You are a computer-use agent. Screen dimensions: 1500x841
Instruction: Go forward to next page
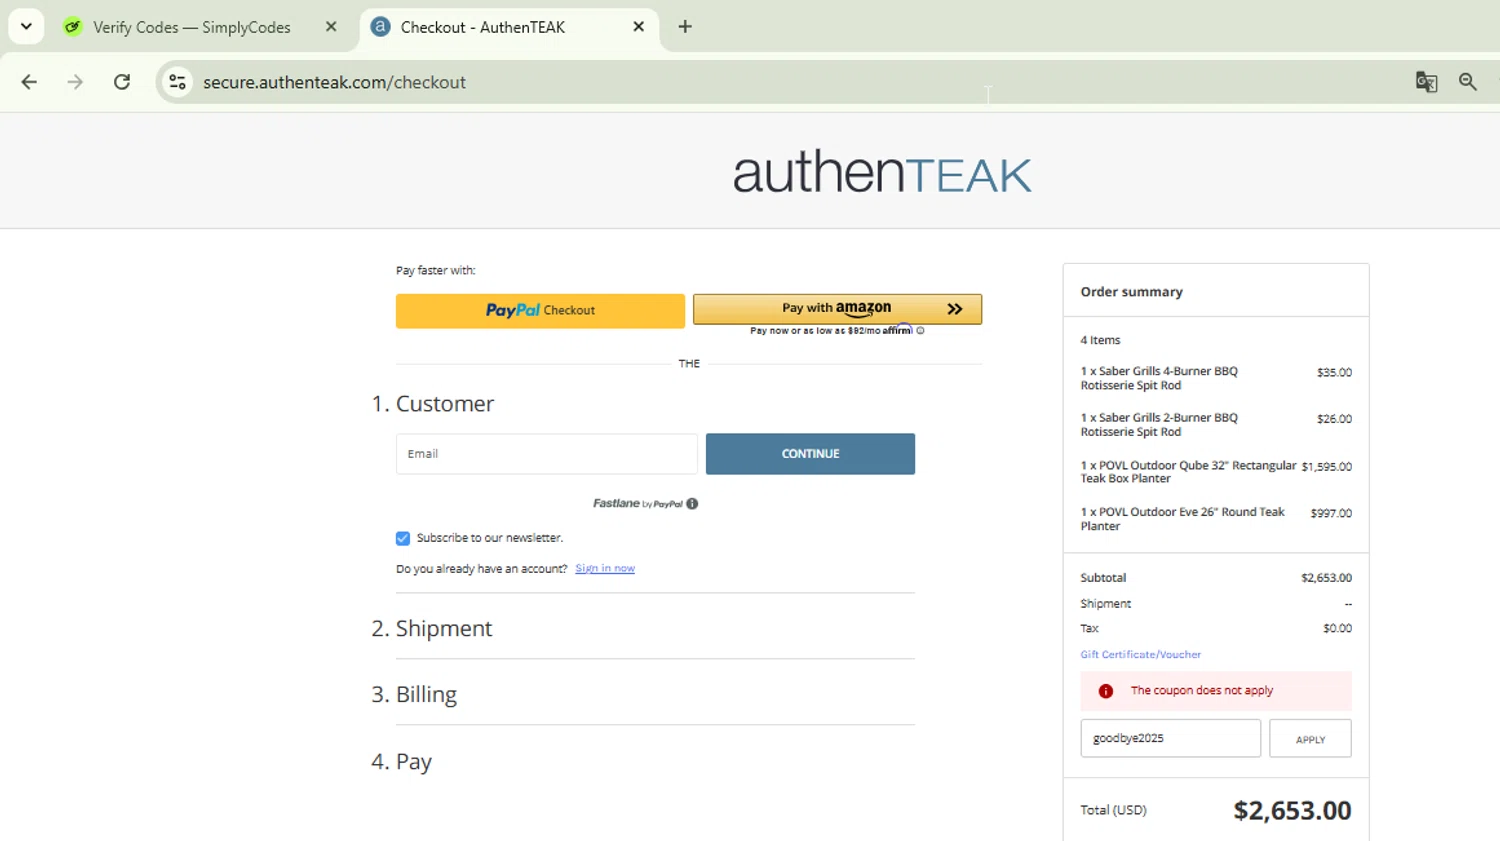[x=75, y=82]
